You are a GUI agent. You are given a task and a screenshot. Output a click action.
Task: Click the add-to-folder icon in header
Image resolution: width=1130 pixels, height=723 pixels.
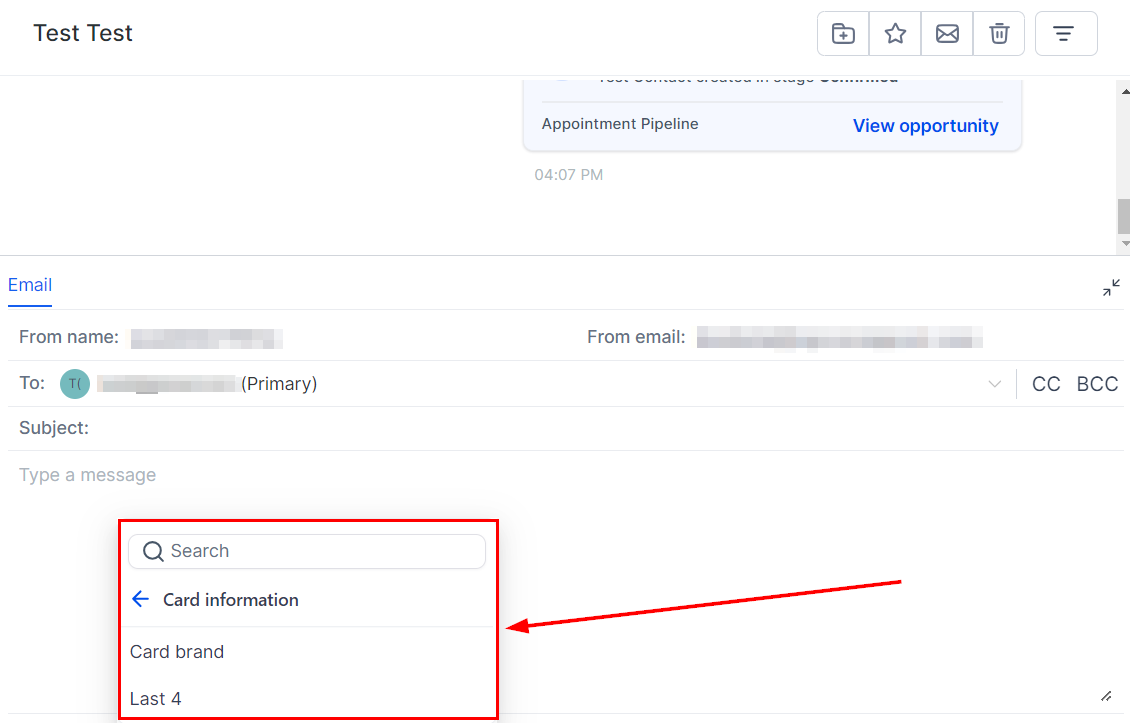[x=843, y=34]
